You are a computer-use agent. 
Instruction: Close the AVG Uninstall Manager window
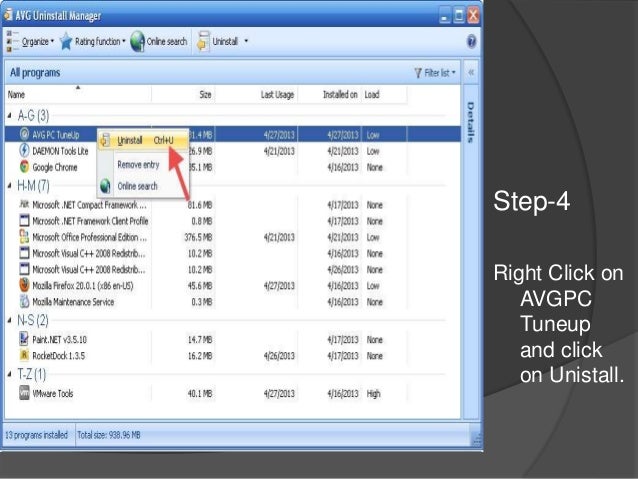[x=473, y=16]
